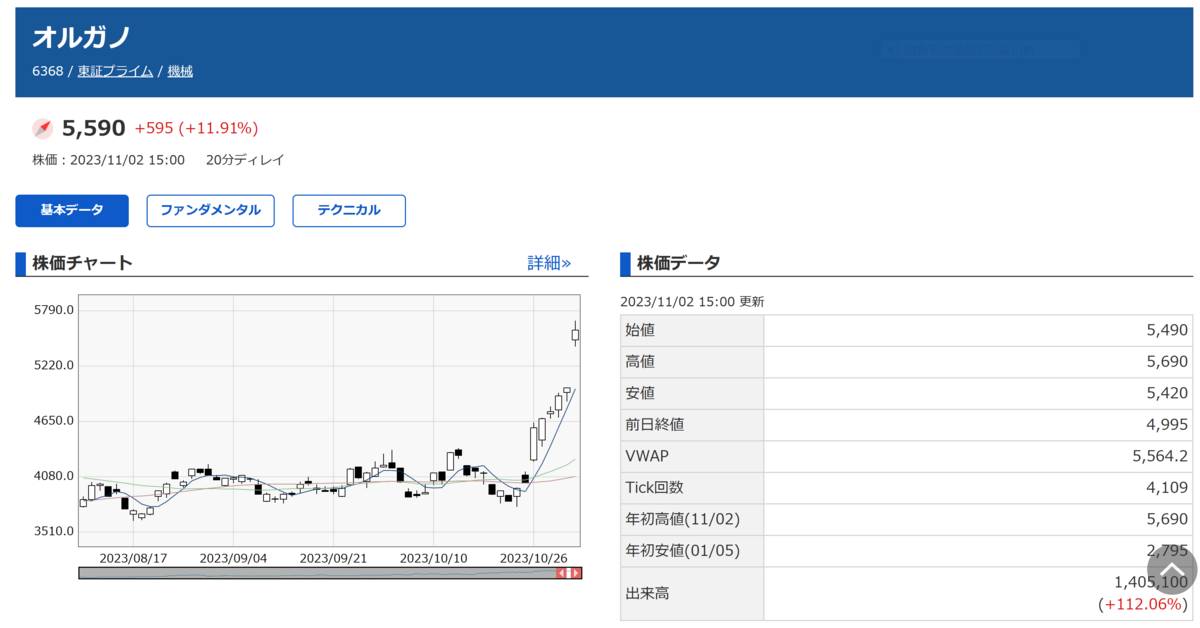Click the 前日終値 value 4,995
1200x628 pixels.
tap(1167, 425)
